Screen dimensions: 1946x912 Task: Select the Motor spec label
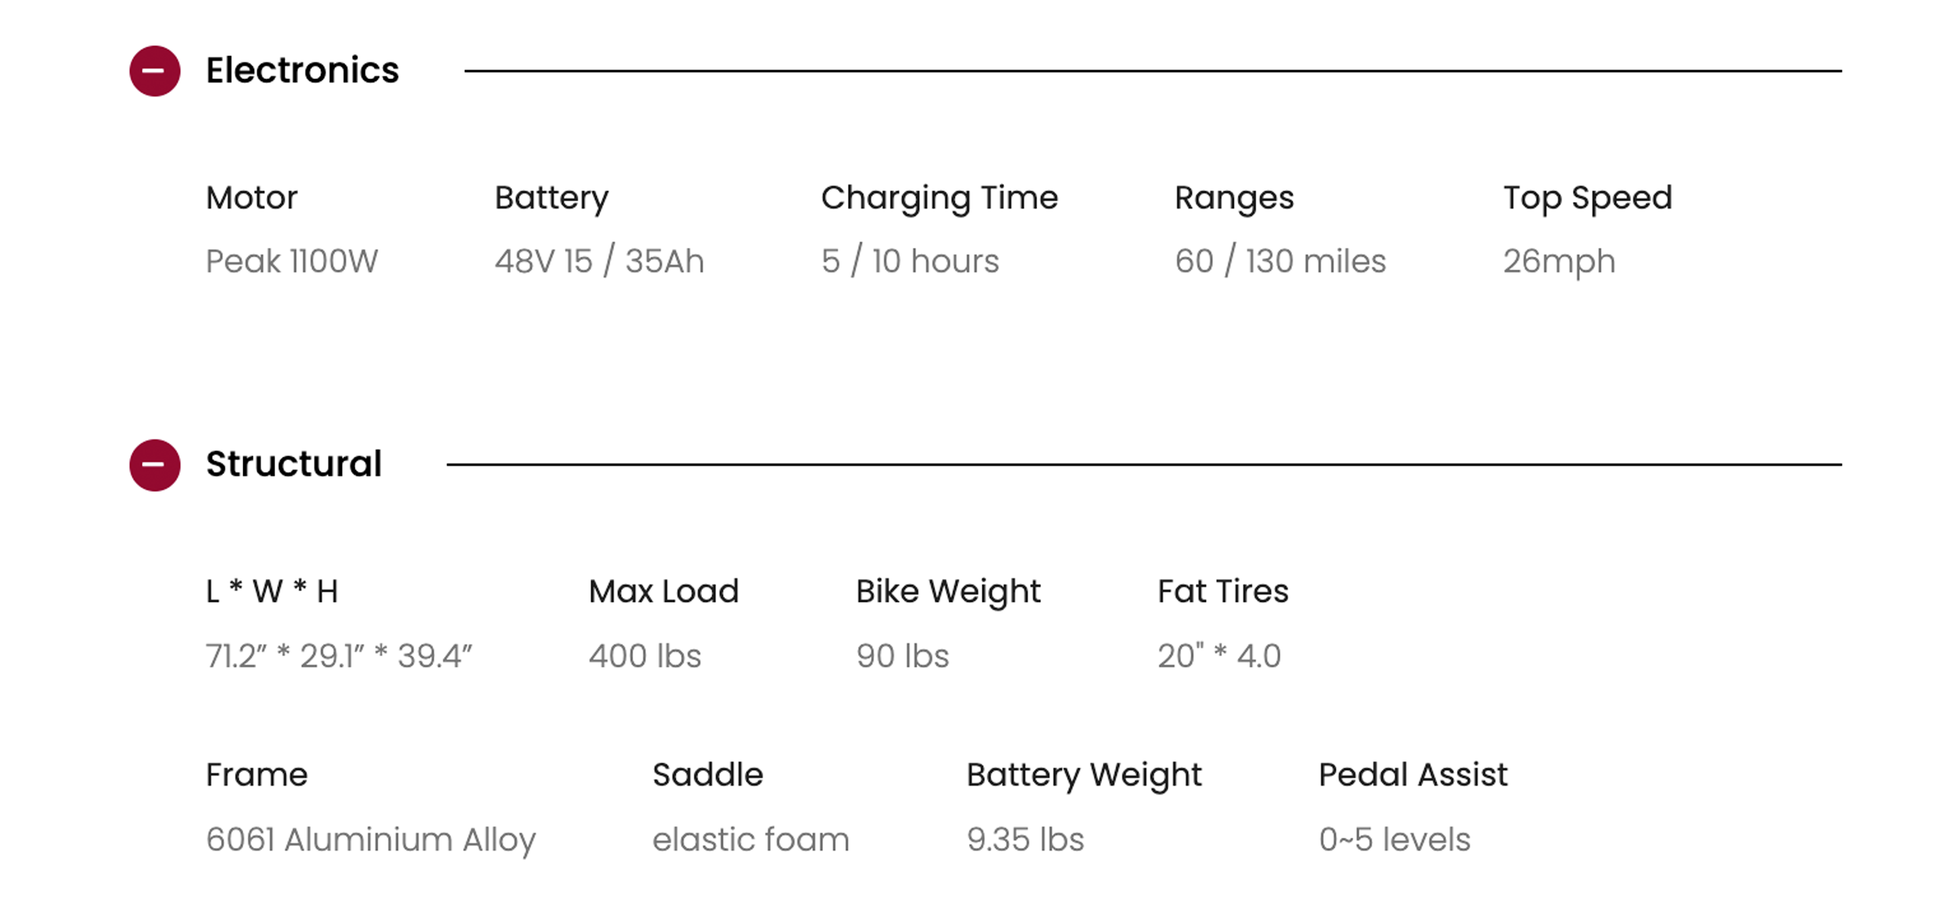(x=252, y=198)
